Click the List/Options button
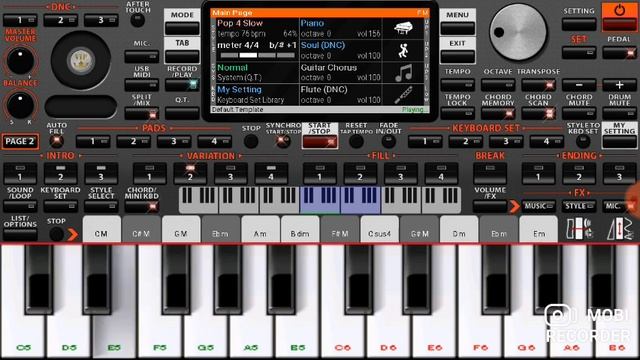 20,235
